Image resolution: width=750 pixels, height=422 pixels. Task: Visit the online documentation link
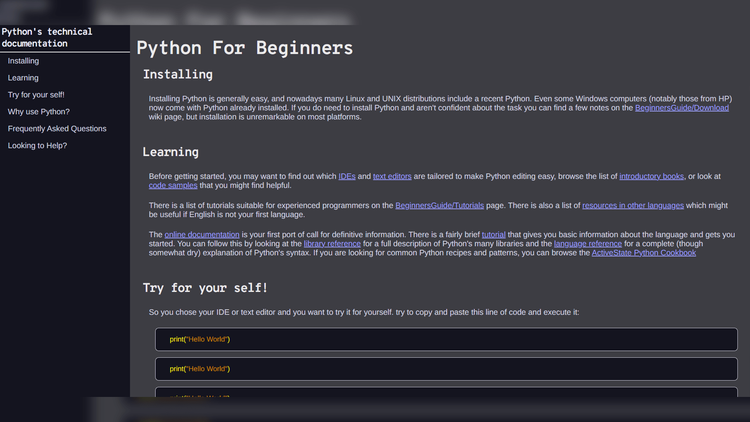(202, 234)
